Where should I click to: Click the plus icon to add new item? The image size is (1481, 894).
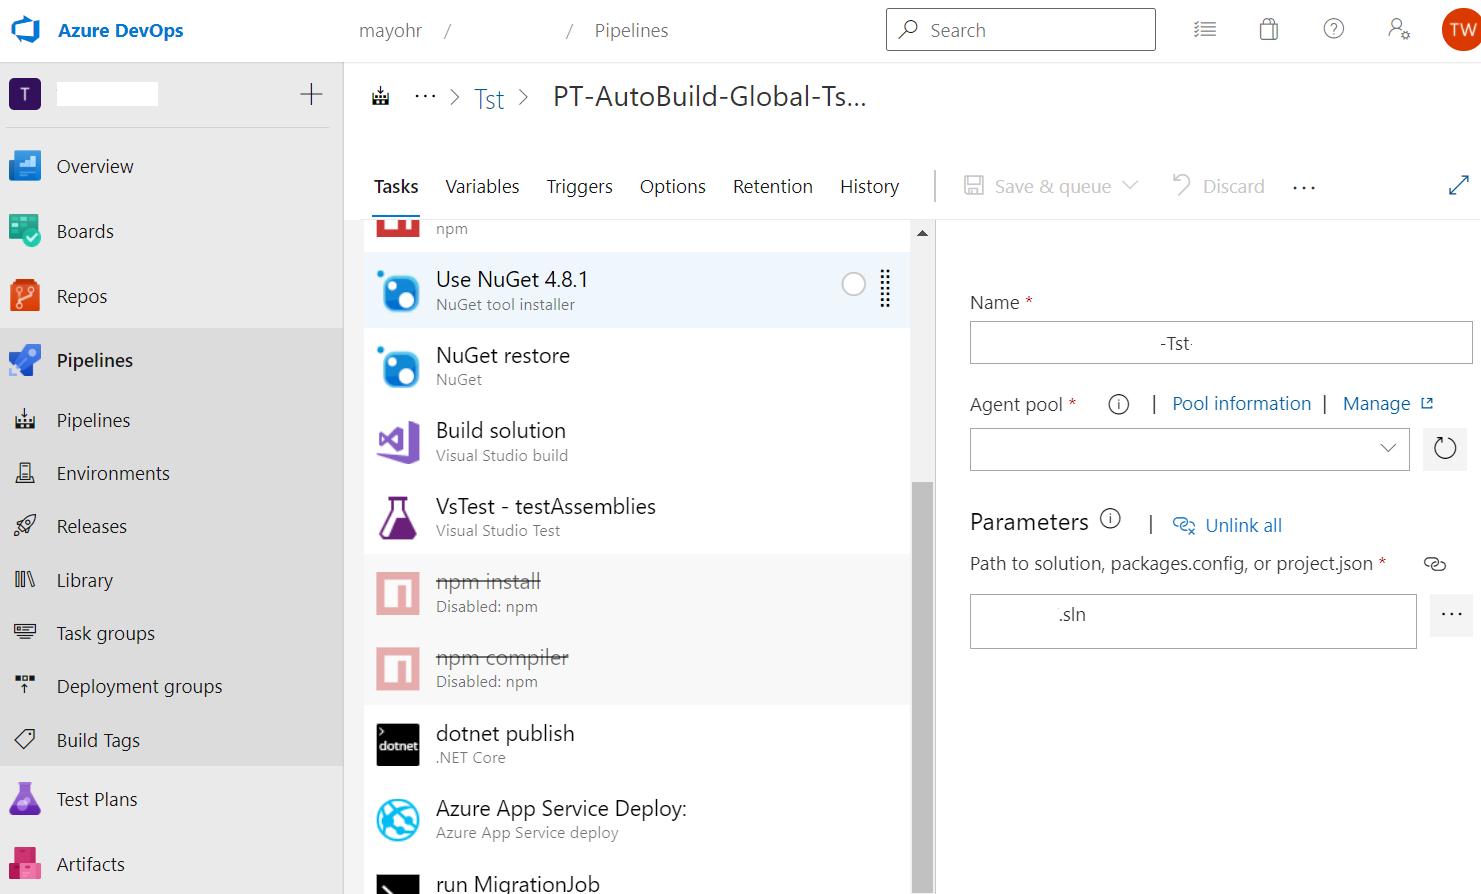point(311,94)
